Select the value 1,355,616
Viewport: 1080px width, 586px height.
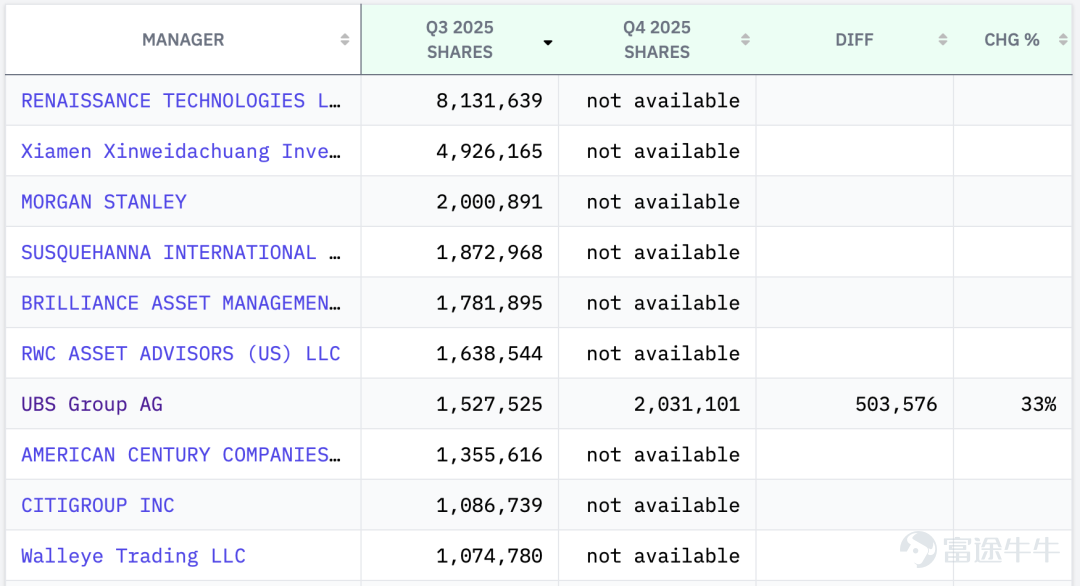coord(489,454)
